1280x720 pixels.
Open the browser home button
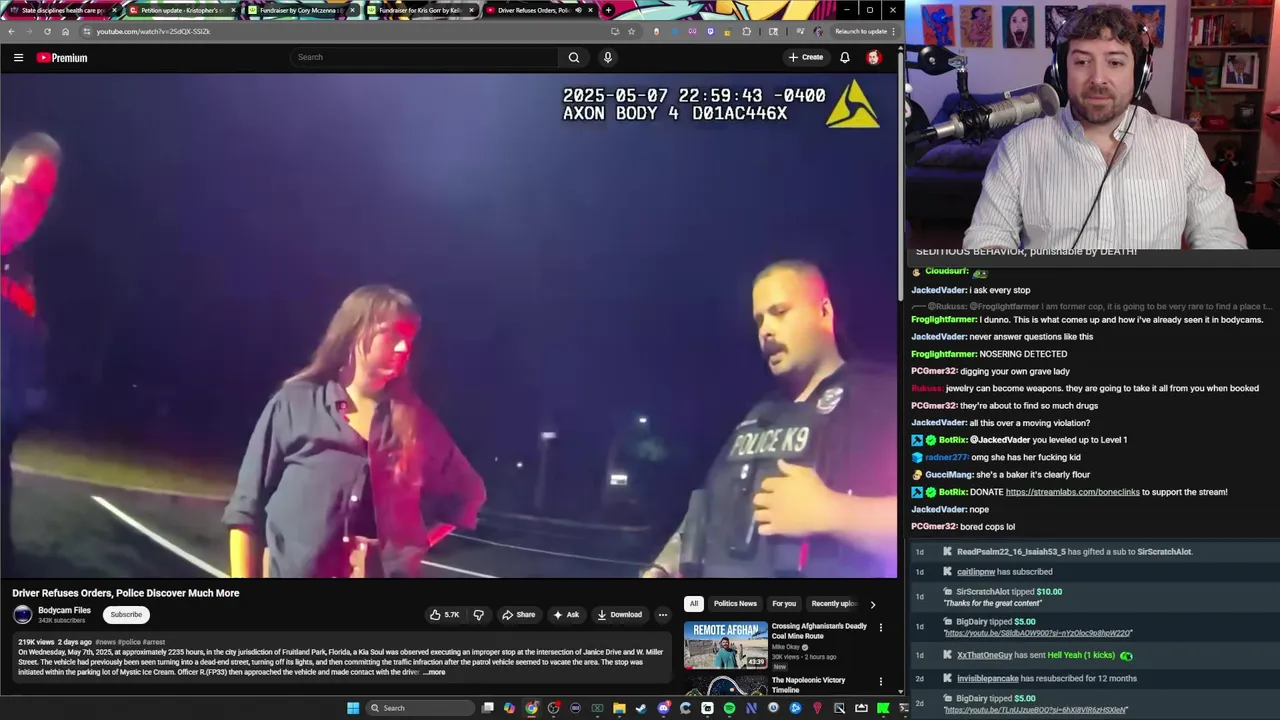[65, 31]
